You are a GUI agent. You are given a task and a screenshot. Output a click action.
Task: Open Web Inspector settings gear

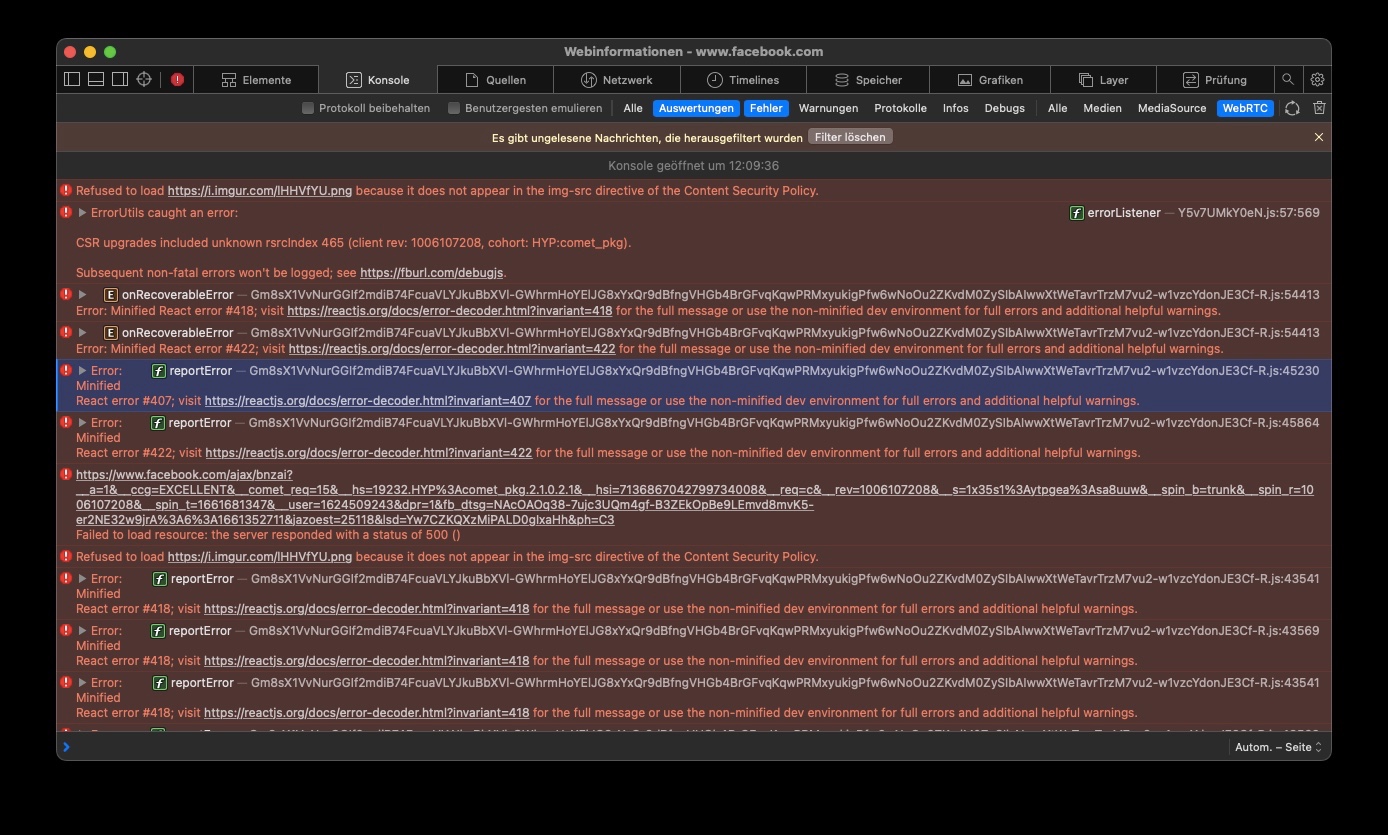[x=1317, y=80]
